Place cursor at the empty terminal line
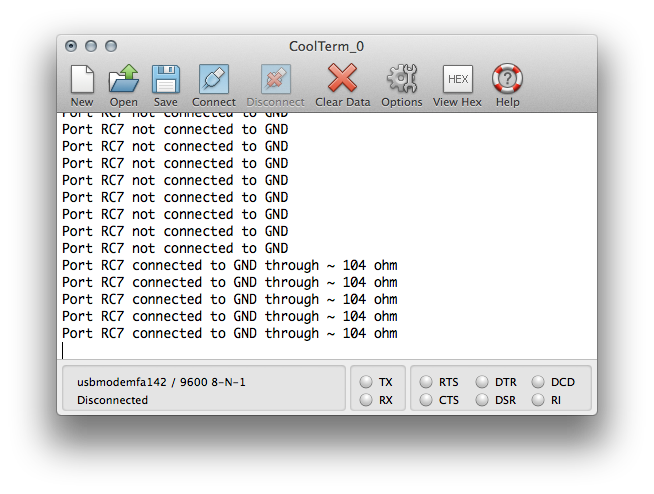The height and width of the screenshot is (494, 654). 327,350
